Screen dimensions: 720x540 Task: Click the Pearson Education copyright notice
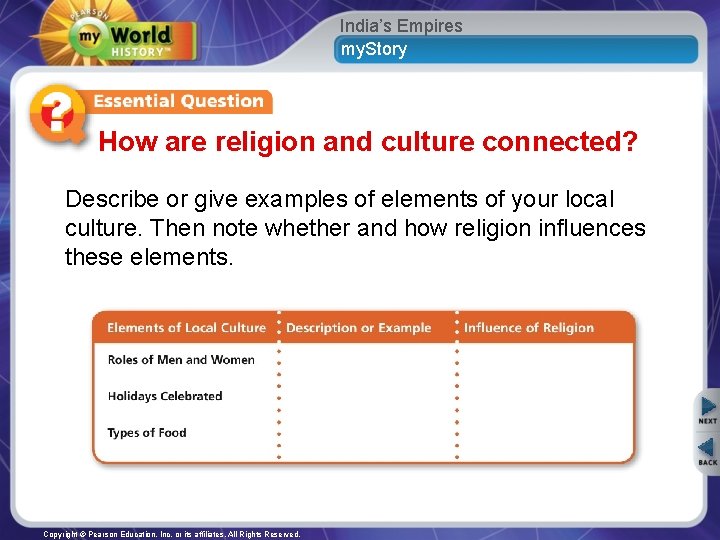pos(172,534)
